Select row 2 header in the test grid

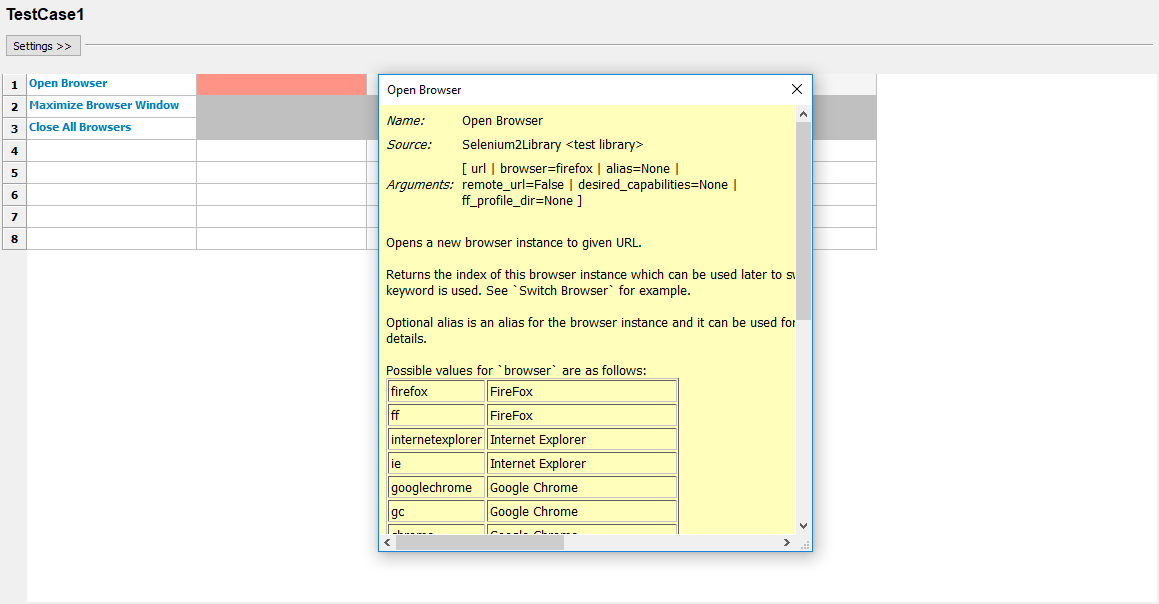tap(13, 106)
